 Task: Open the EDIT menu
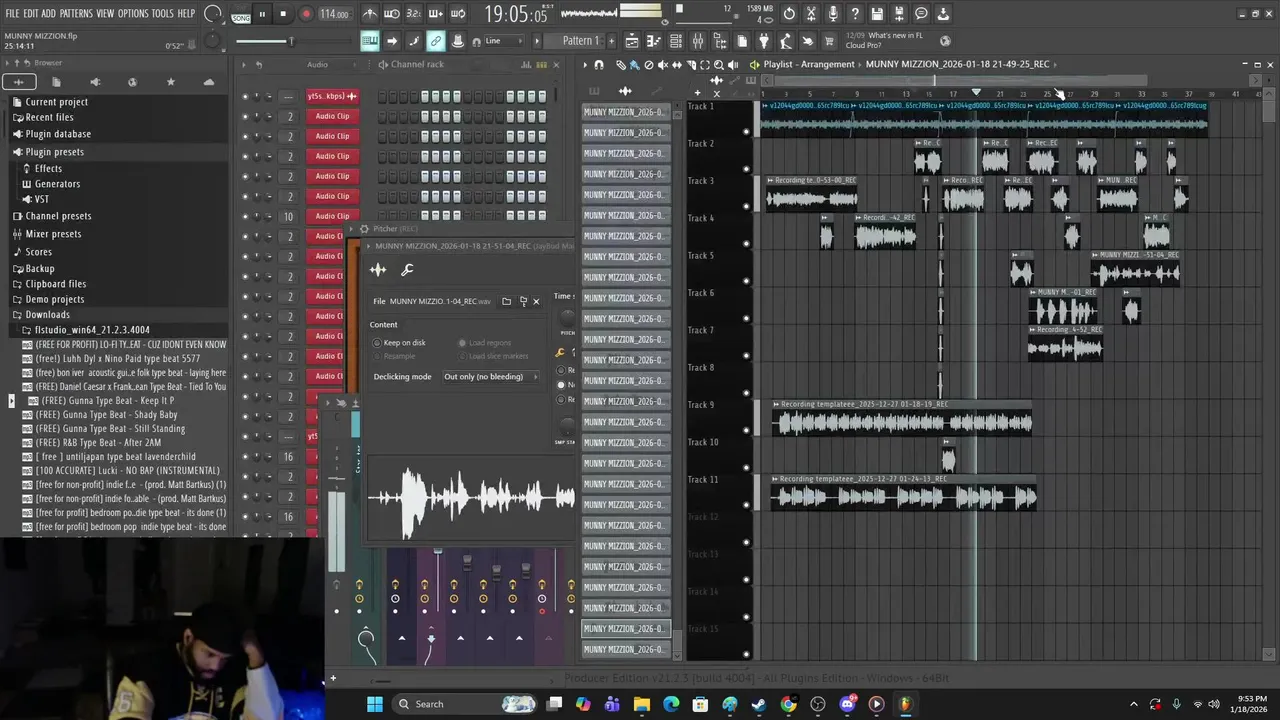[x=30, y=14]
